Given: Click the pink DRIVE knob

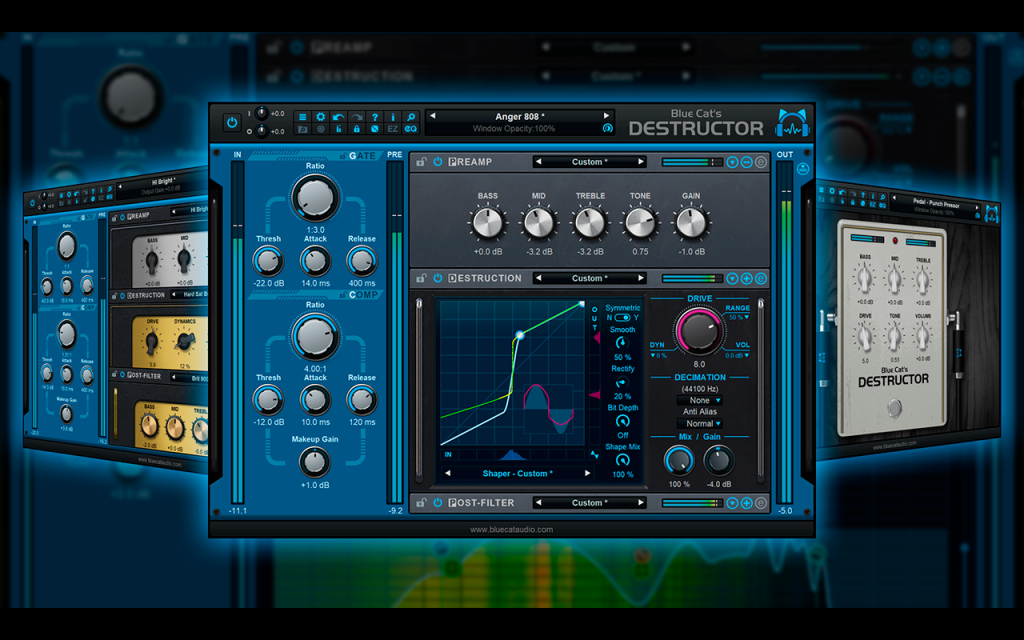Looking at the screenshot, I should (x=699, y=332).
